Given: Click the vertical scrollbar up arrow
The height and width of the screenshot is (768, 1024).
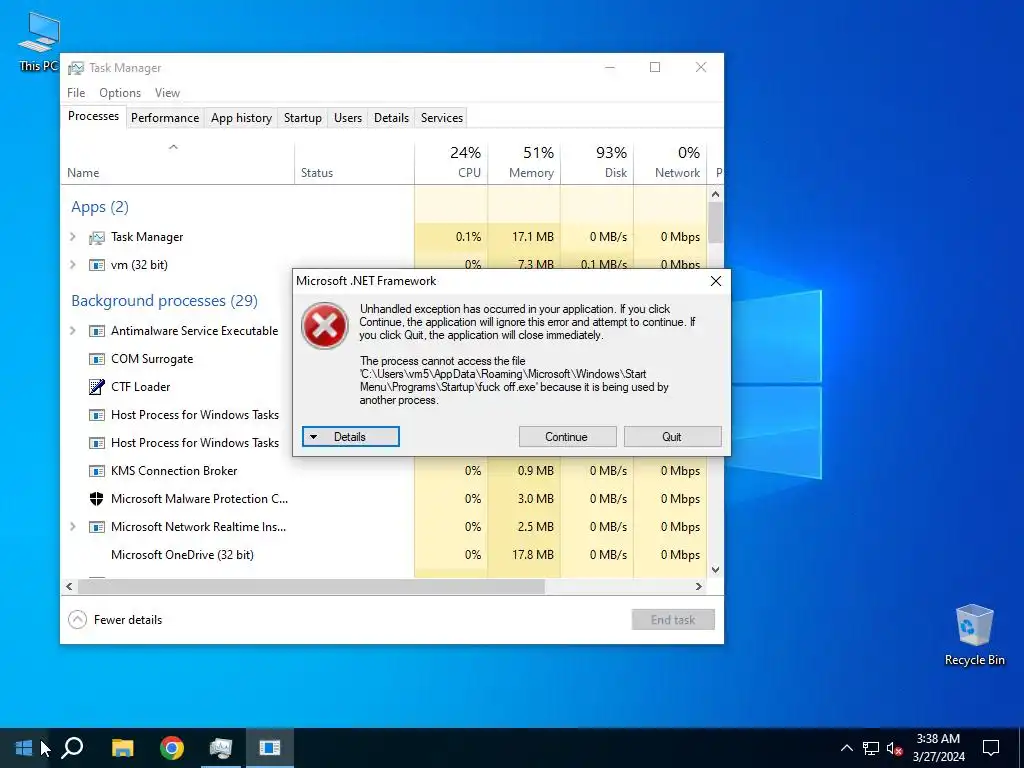Looking at the screenshot, I should coord(715,194).
